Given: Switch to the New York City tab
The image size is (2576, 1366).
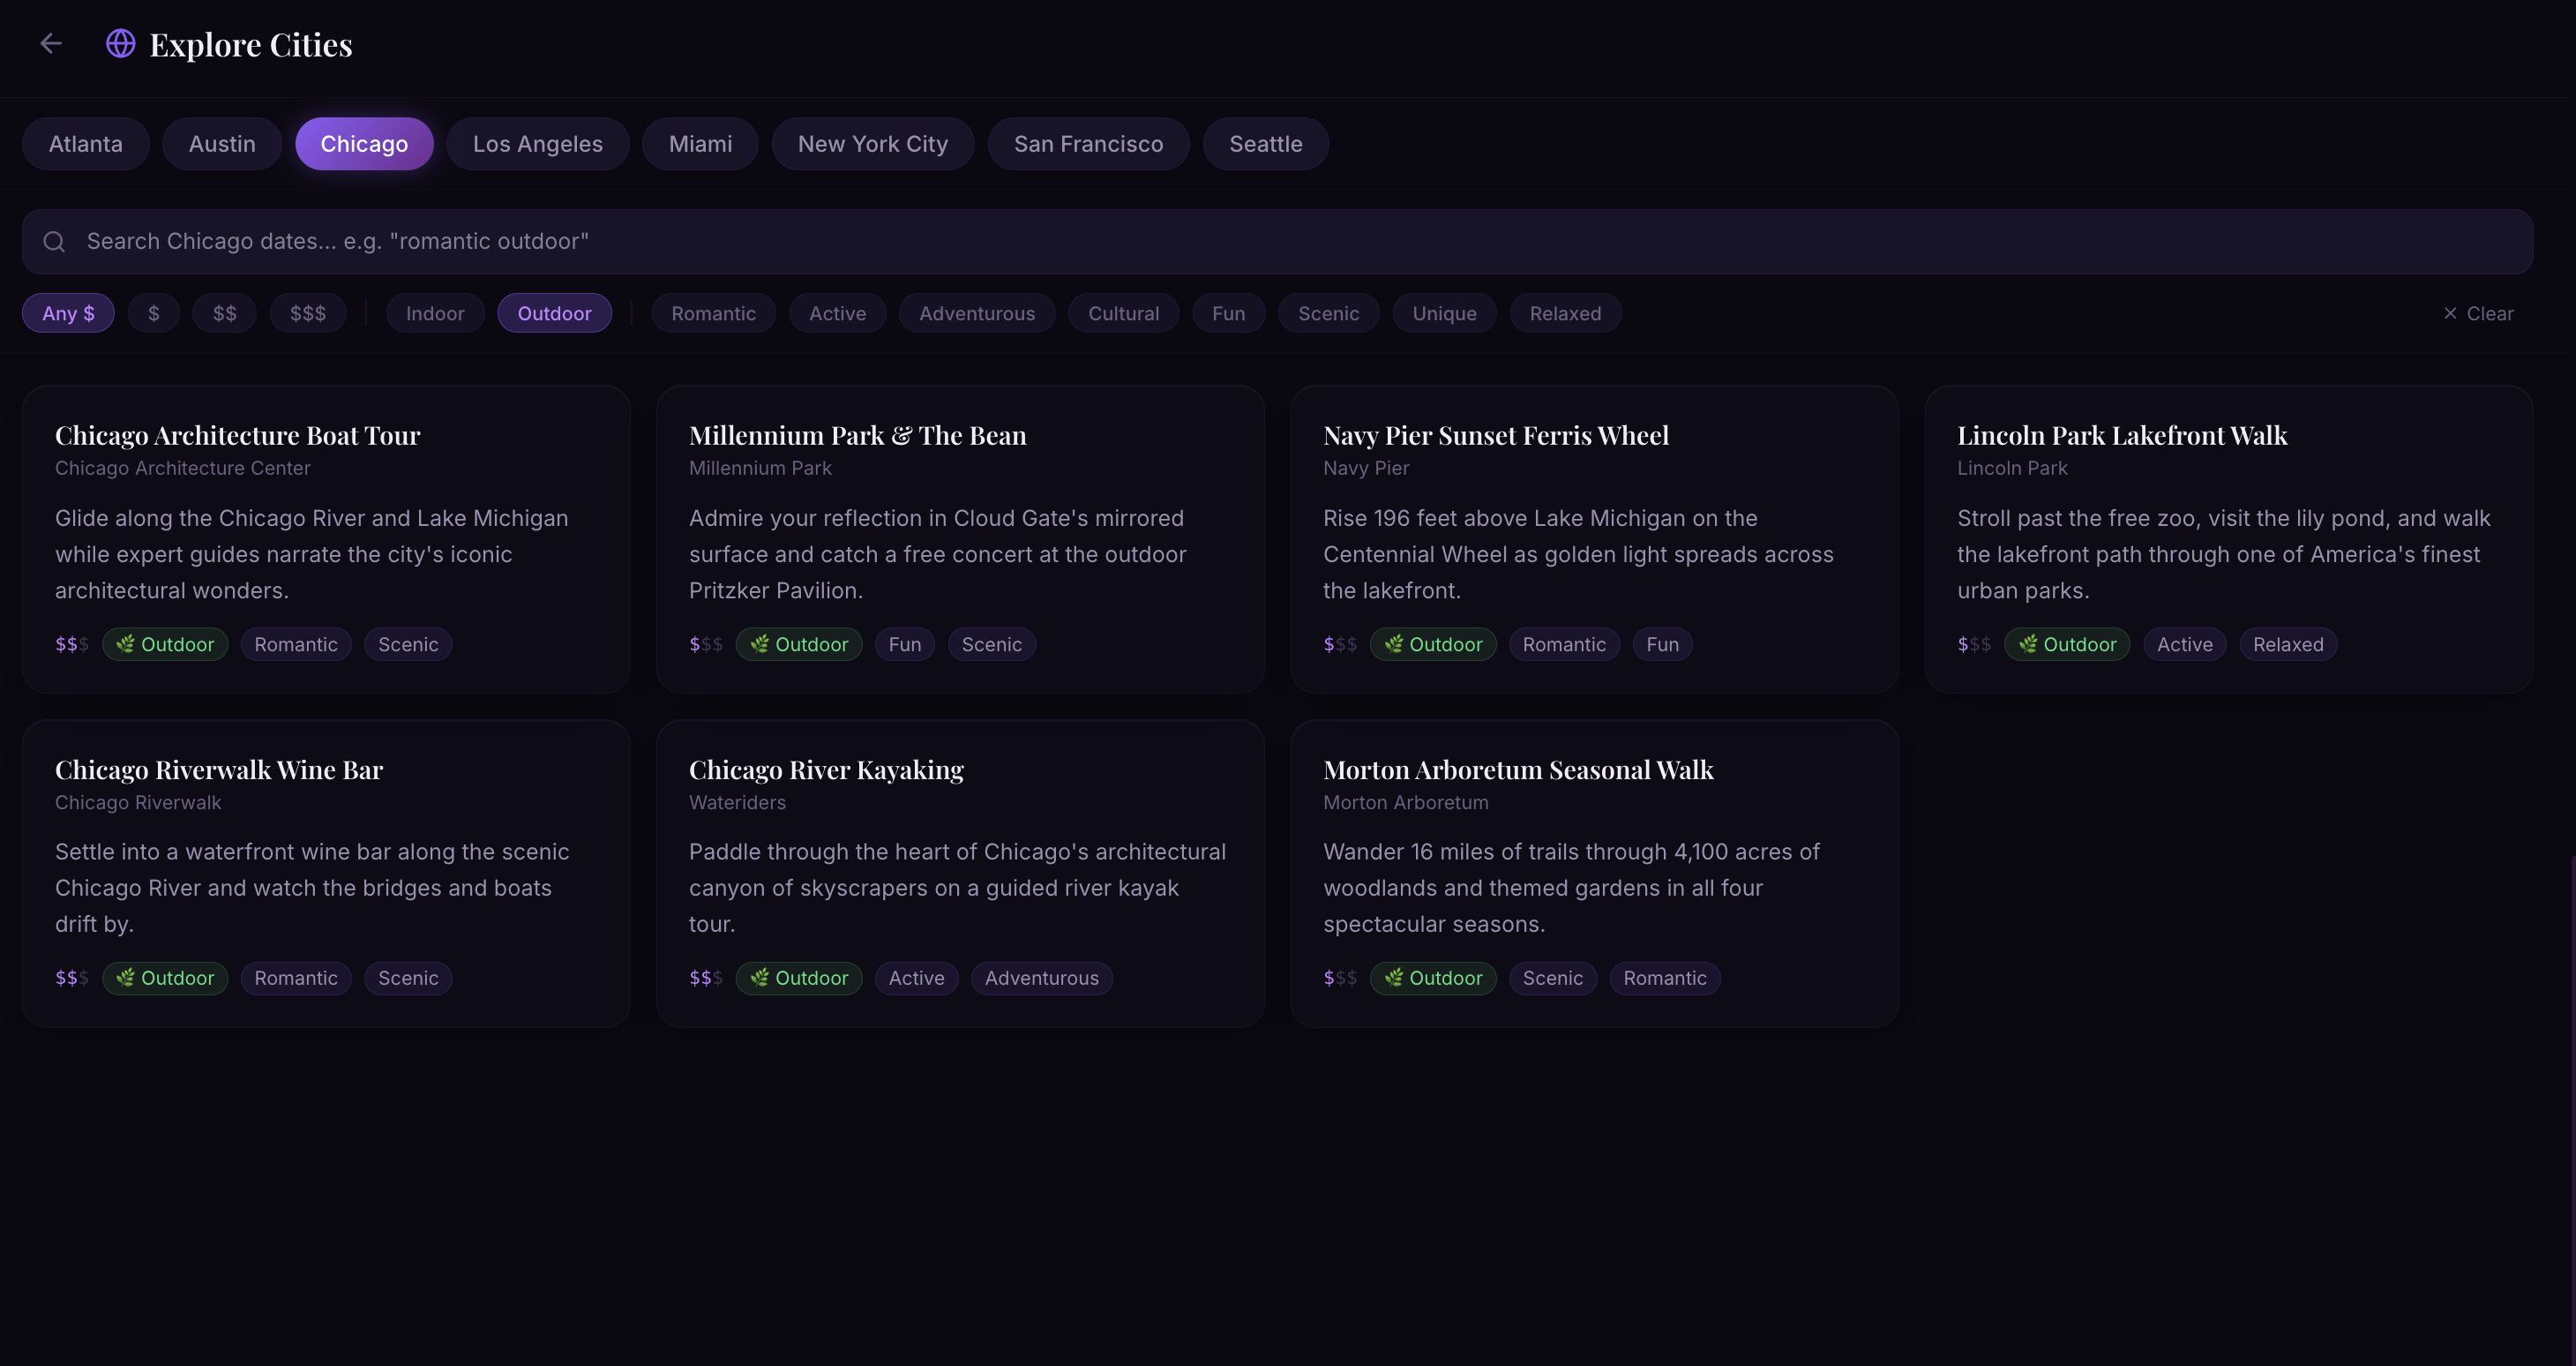Looking at the screenshot, I should pyautogui.click(x=872, y=144).
